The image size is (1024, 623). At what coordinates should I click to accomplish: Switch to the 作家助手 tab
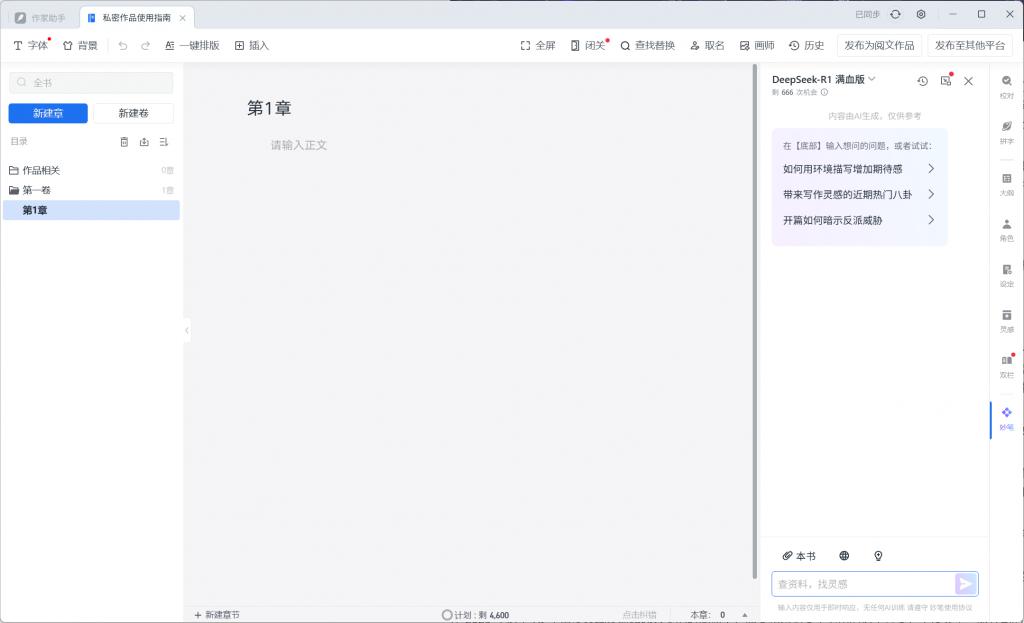[x=40, y=17]
